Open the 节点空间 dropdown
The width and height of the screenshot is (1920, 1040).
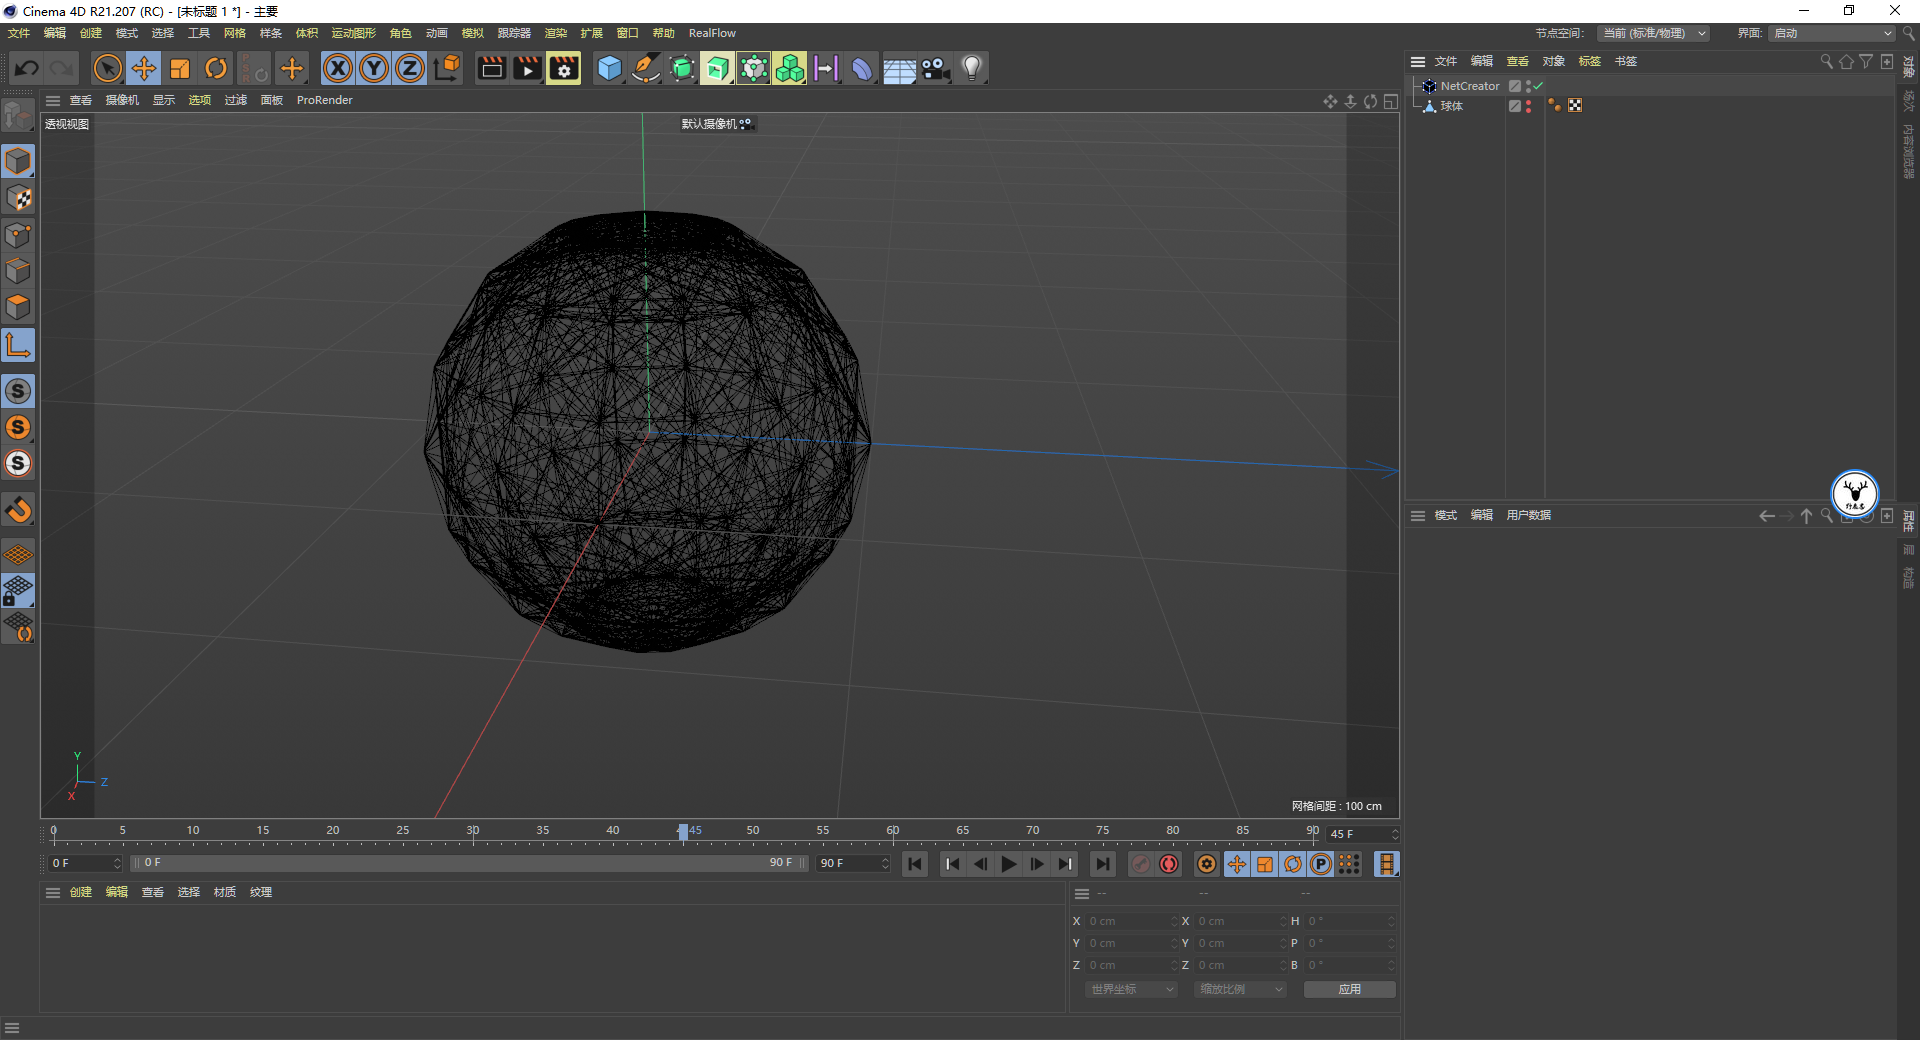pyautogui.click(x=1653, y=33)
